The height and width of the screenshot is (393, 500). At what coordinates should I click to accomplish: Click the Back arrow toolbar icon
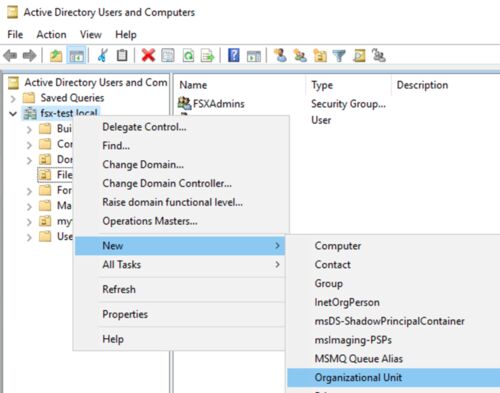click(10, 55)
